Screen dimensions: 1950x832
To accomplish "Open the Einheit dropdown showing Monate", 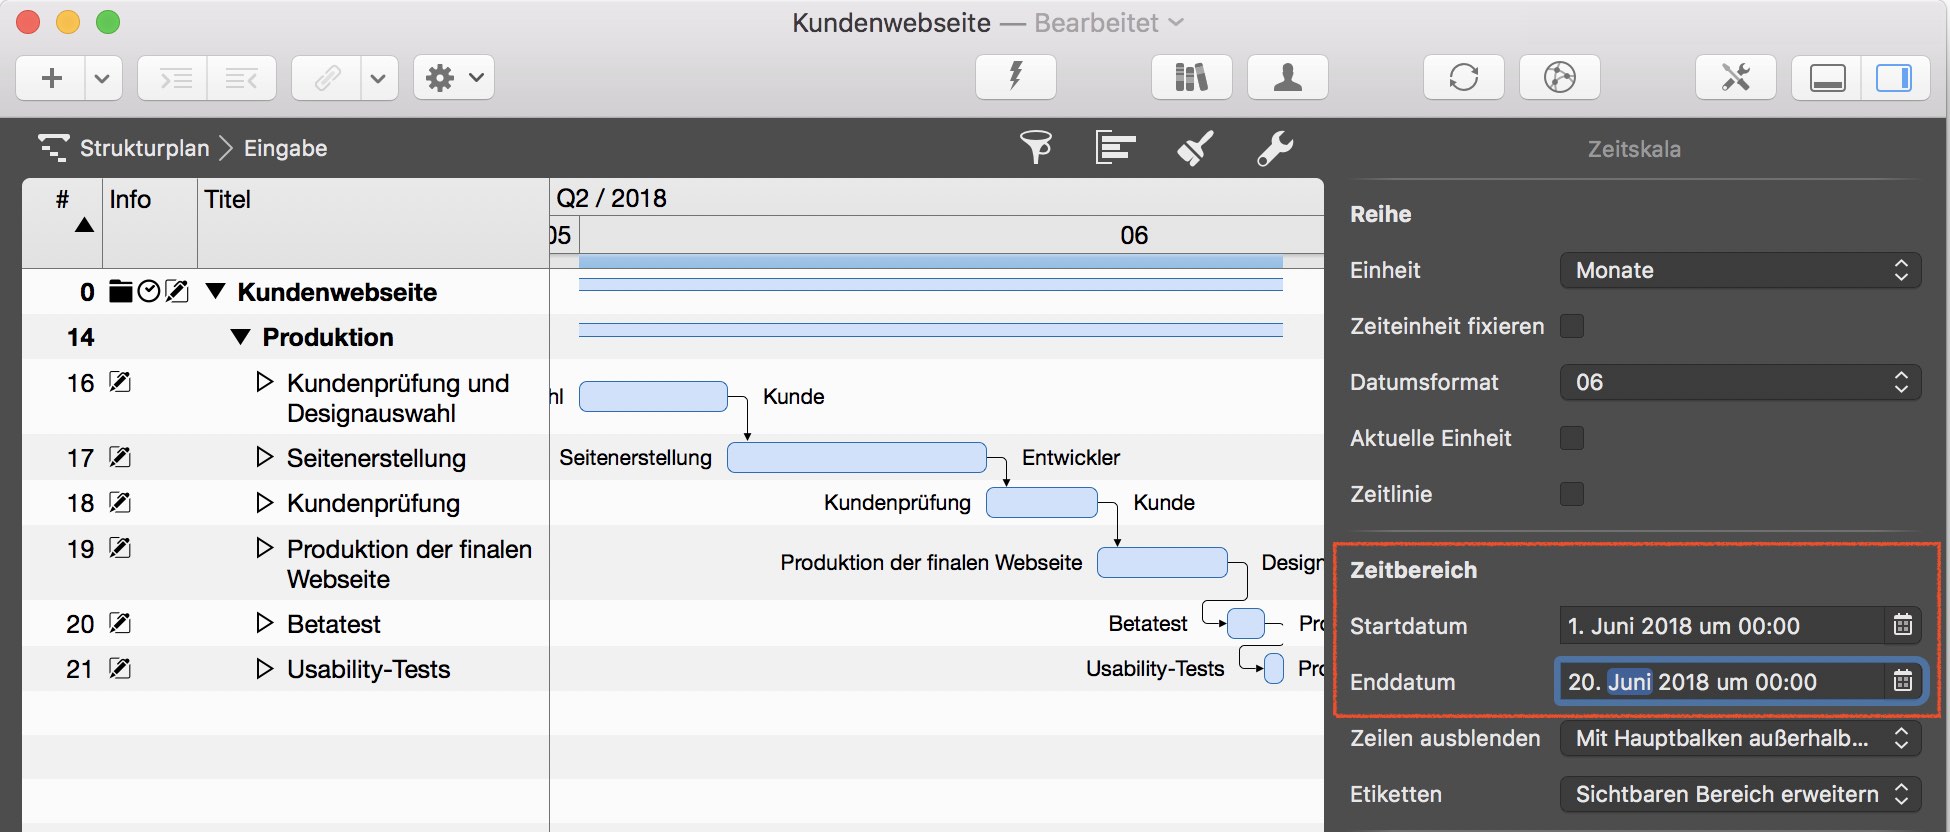I will tap(1739, 270).
